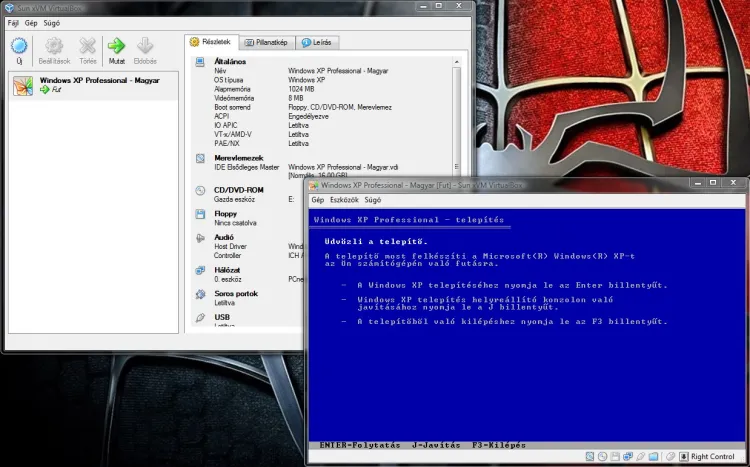Switch to the Részletek tab
Viewport: 750px width, 467px height.
pos(210,42)
